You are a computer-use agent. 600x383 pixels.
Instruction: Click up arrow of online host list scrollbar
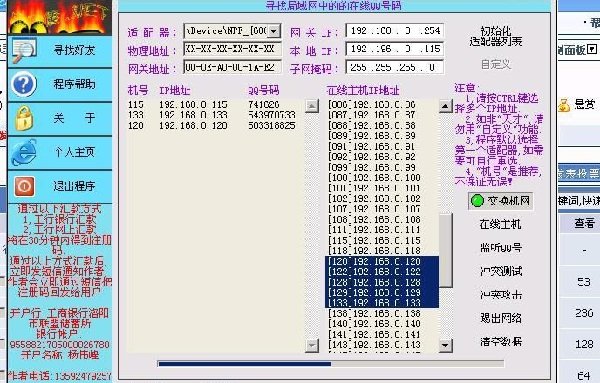[x=445, y=106]
